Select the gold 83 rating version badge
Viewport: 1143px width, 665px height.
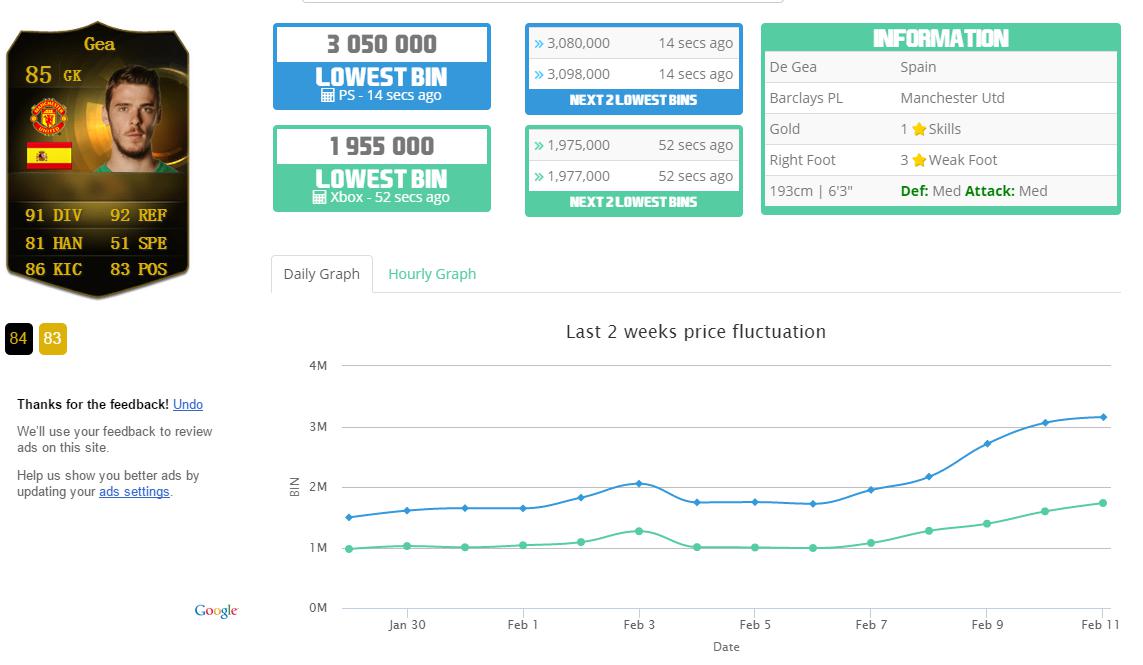pos(52,338)
